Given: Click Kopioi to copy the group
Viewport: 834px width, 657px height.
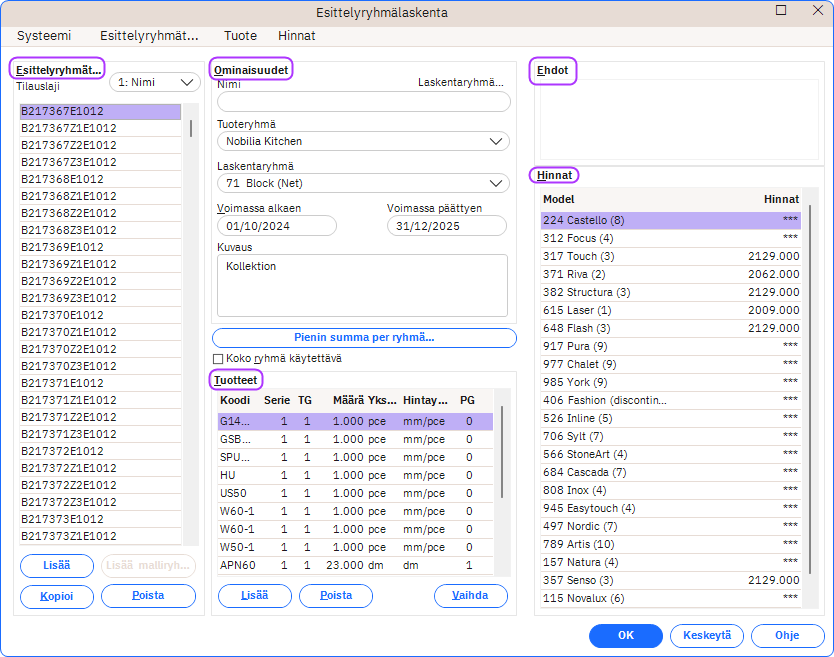Looking at the screenshot, I should click(57, 596).
